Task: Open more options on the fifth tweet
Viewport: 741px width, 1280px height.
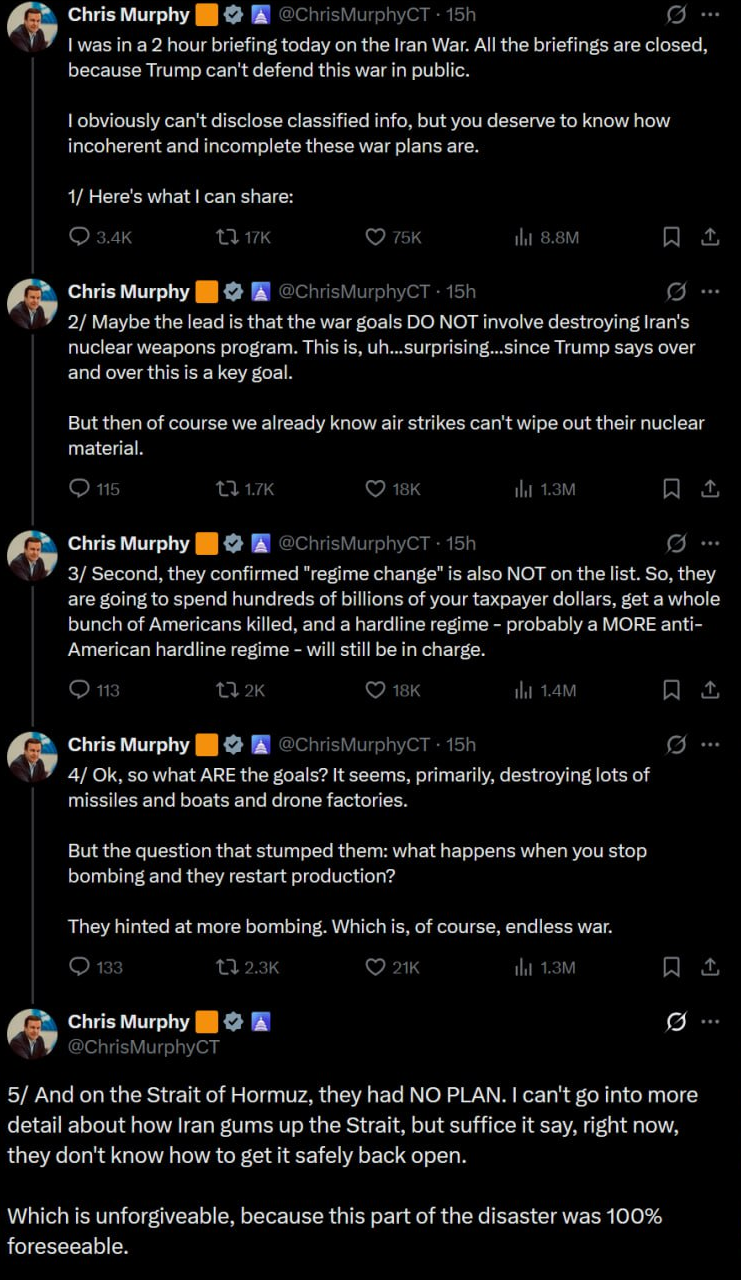Action: click(710, 1022)
